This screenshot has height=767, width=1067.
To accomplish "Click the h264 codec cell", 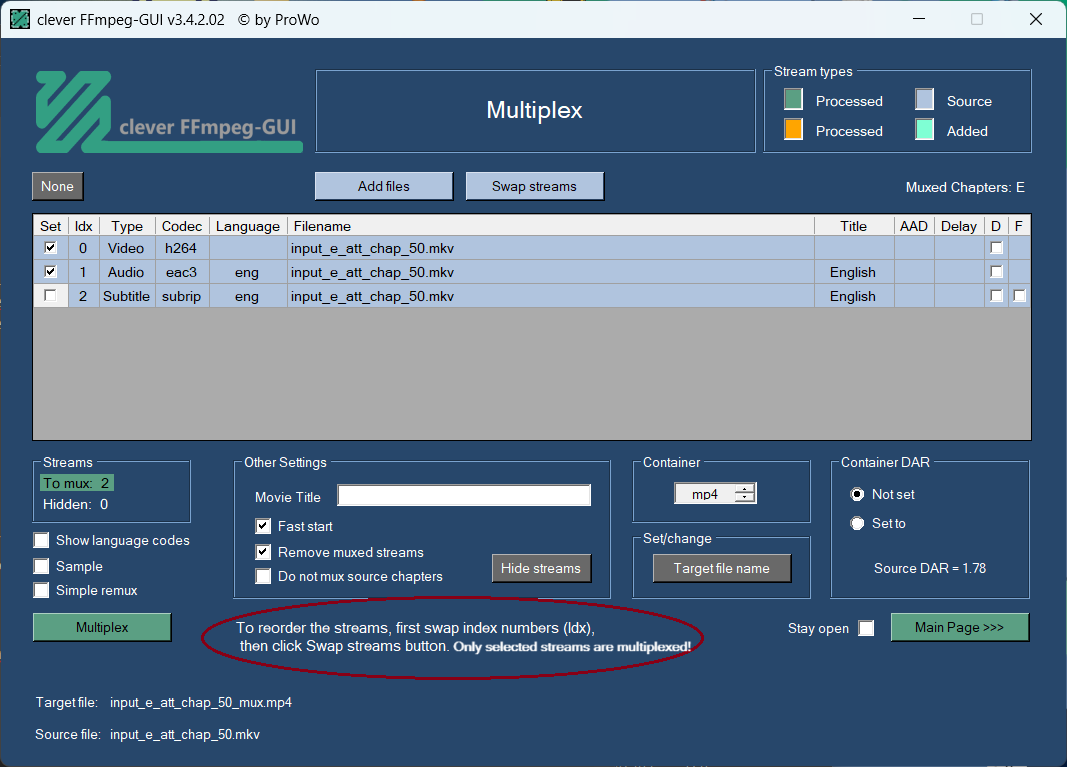I will [181, 248].
